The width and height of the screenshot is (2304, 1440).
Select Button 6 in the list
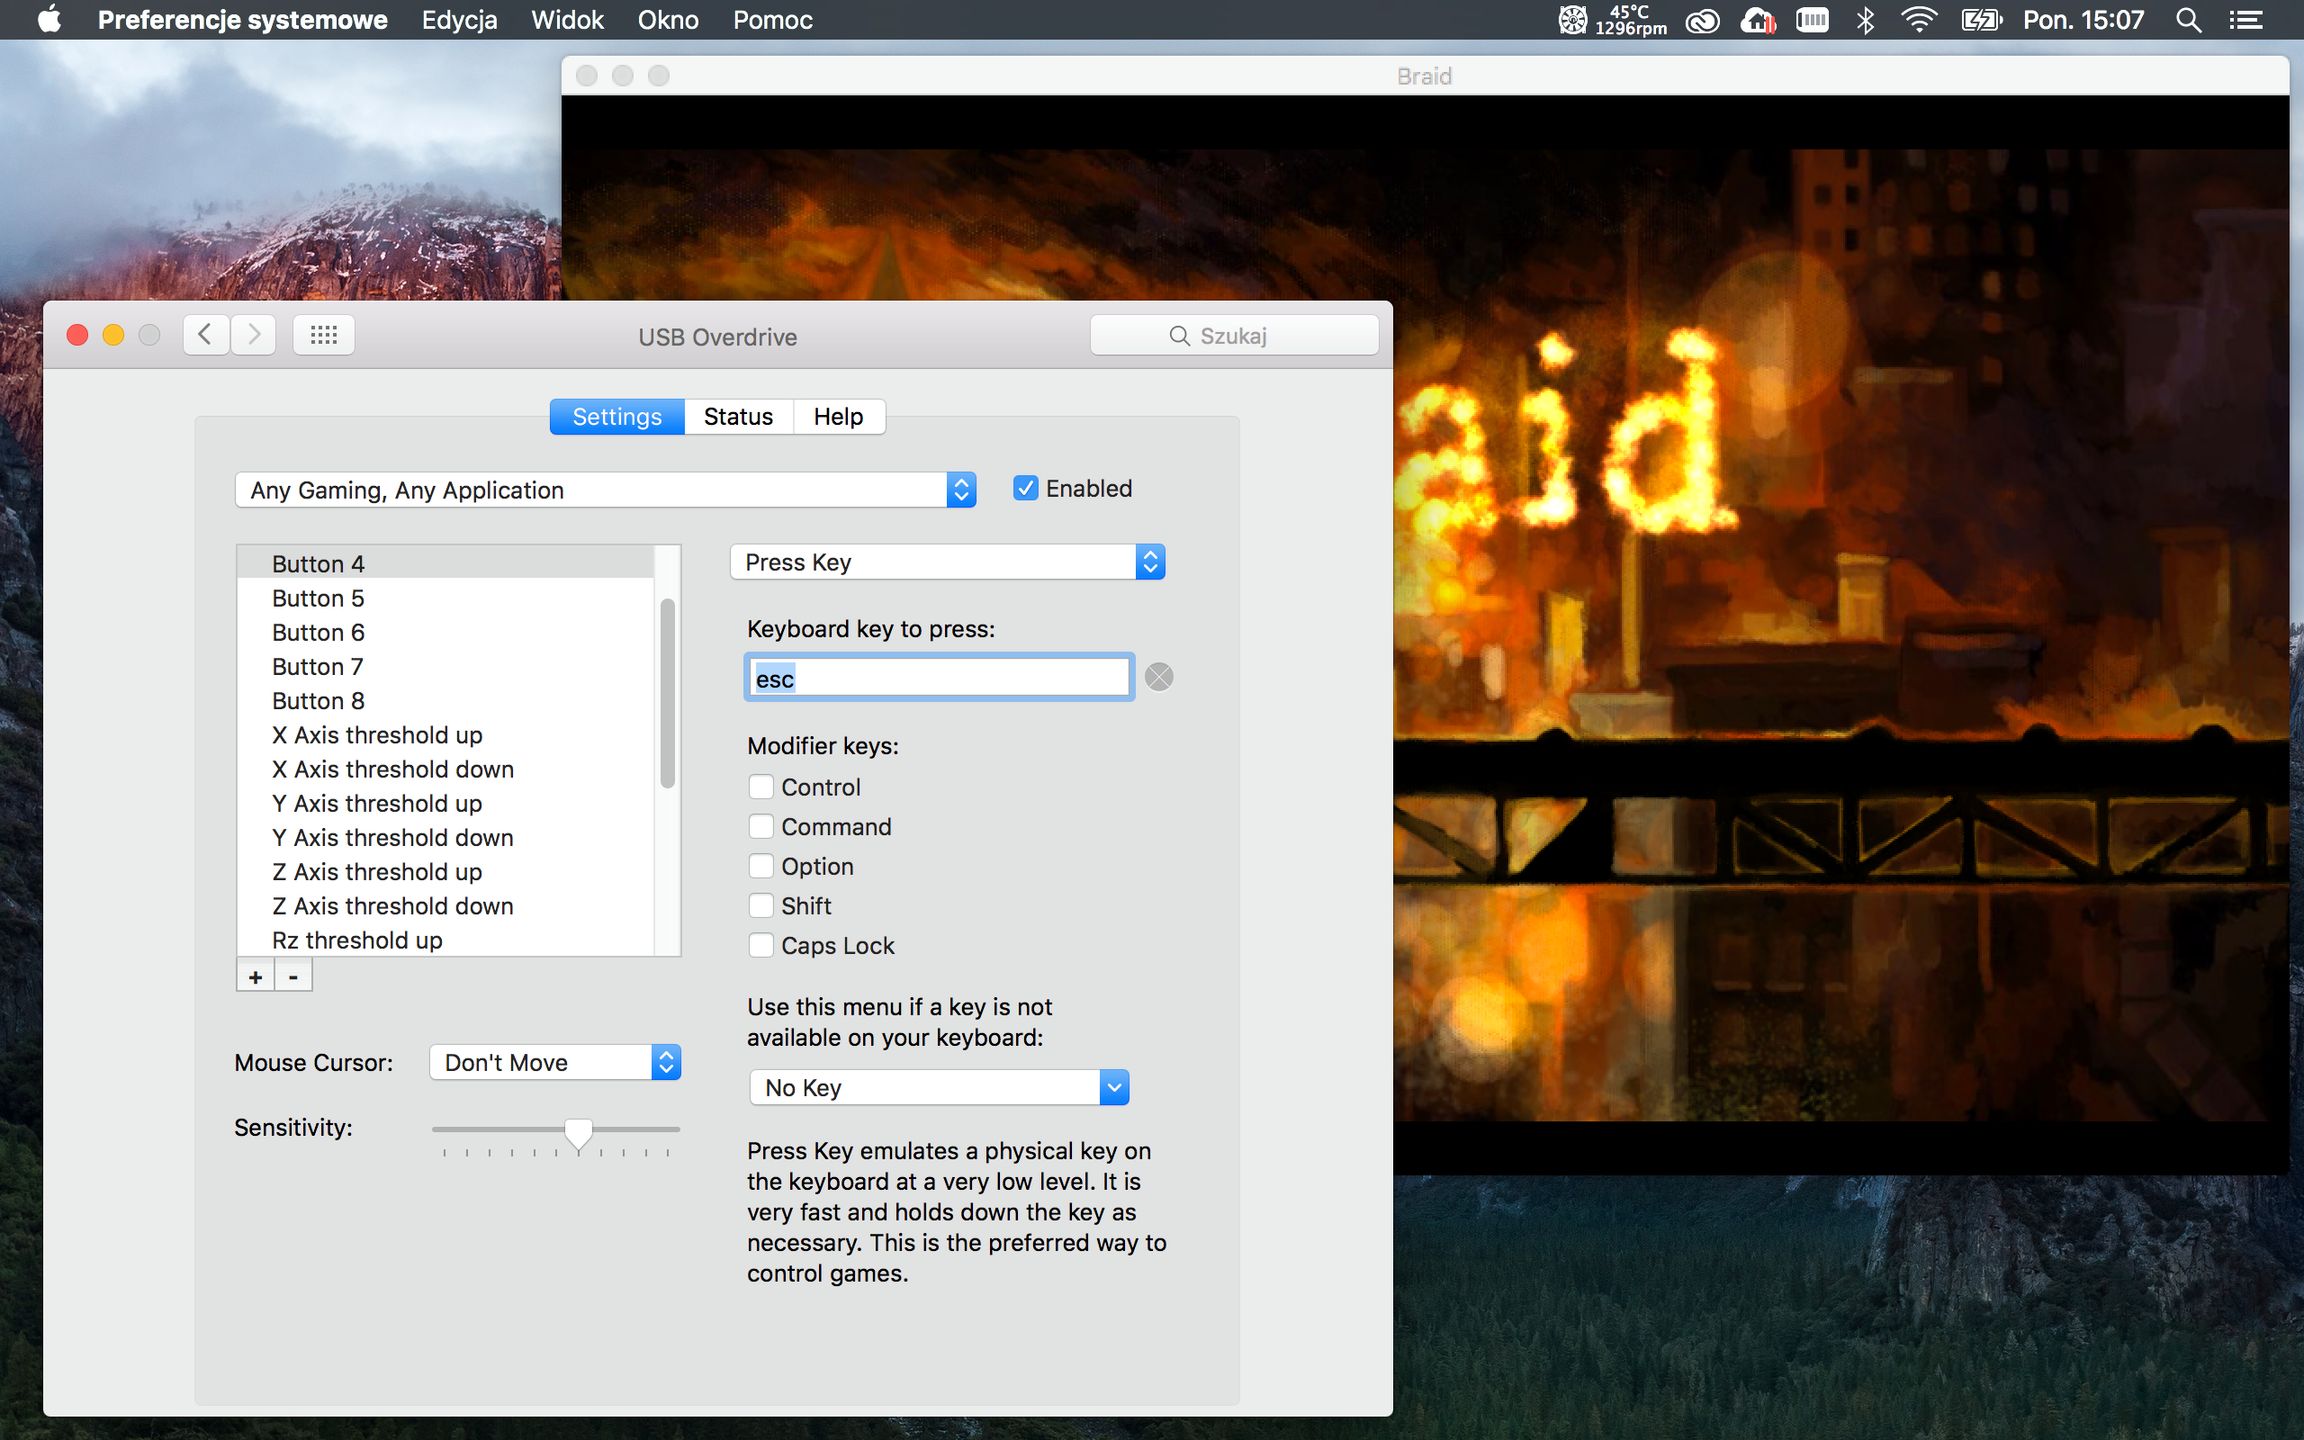coord(318,632)
